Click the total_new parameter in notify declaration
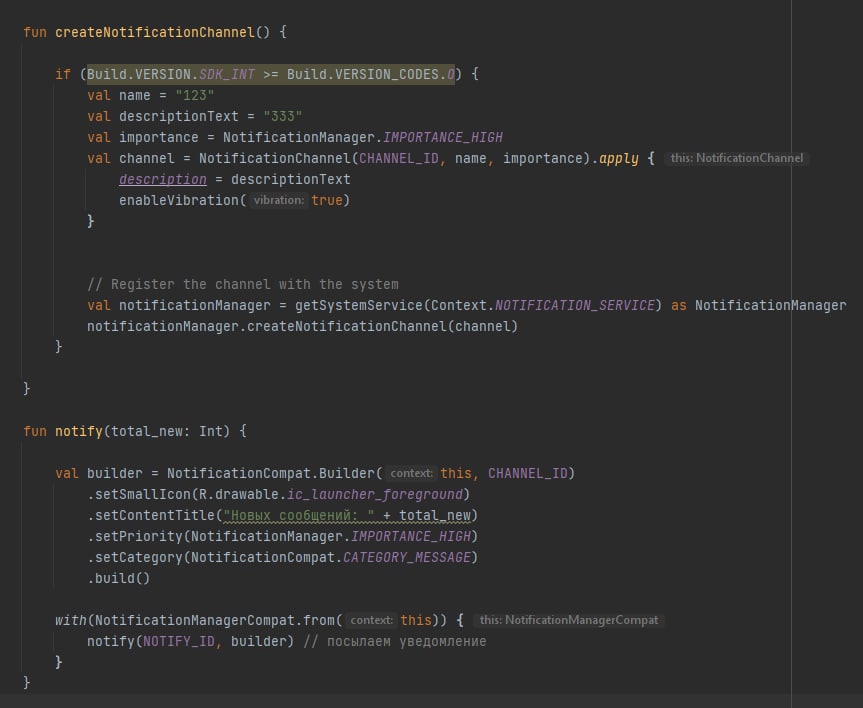The height and width of the screenshot is (708, 863). [147, 431]
